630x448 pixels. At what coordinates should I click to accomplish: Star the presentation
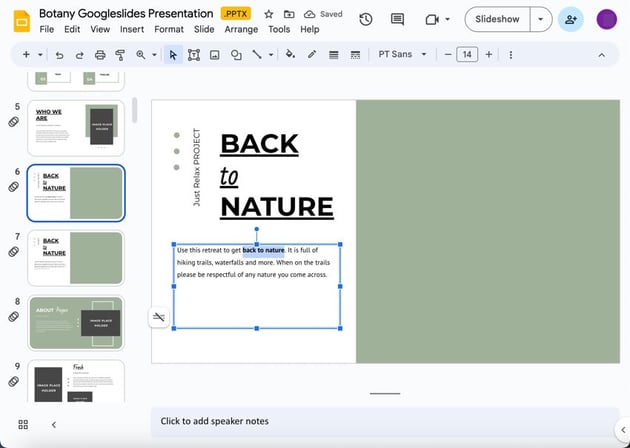268,14
